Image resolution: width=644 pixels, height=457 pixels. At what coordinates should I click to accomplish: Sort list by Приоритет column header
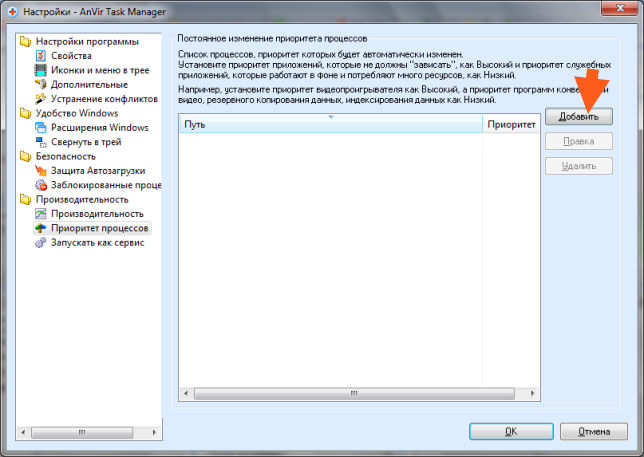[511, 124]
